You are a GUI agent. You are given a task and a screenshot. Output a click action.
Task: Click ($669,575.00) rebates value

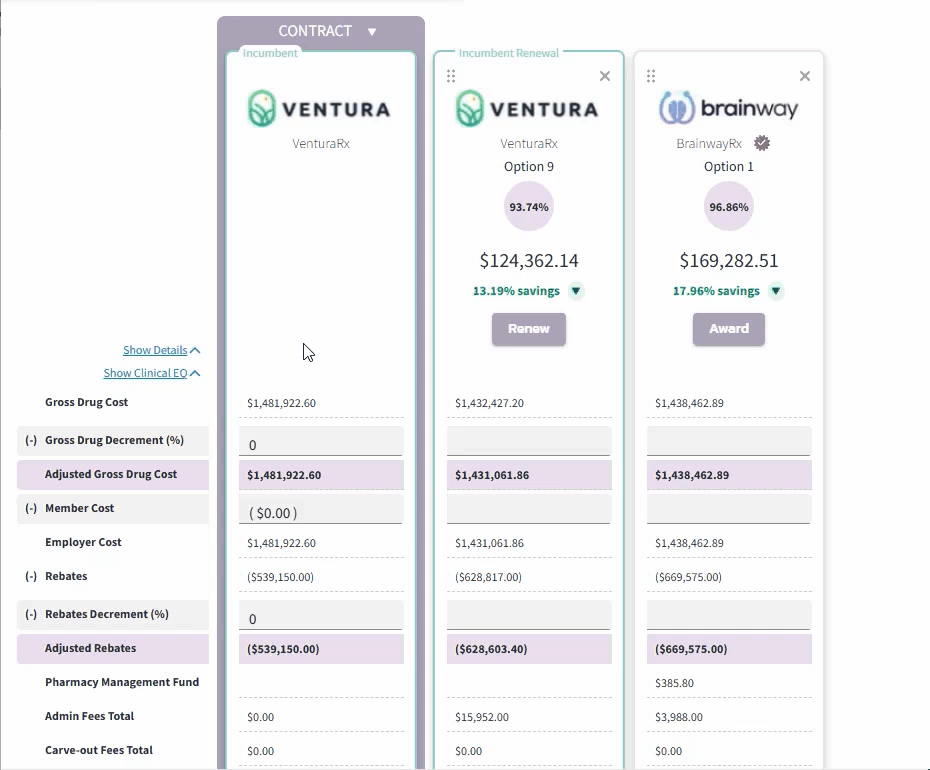(x=688, y=577)
